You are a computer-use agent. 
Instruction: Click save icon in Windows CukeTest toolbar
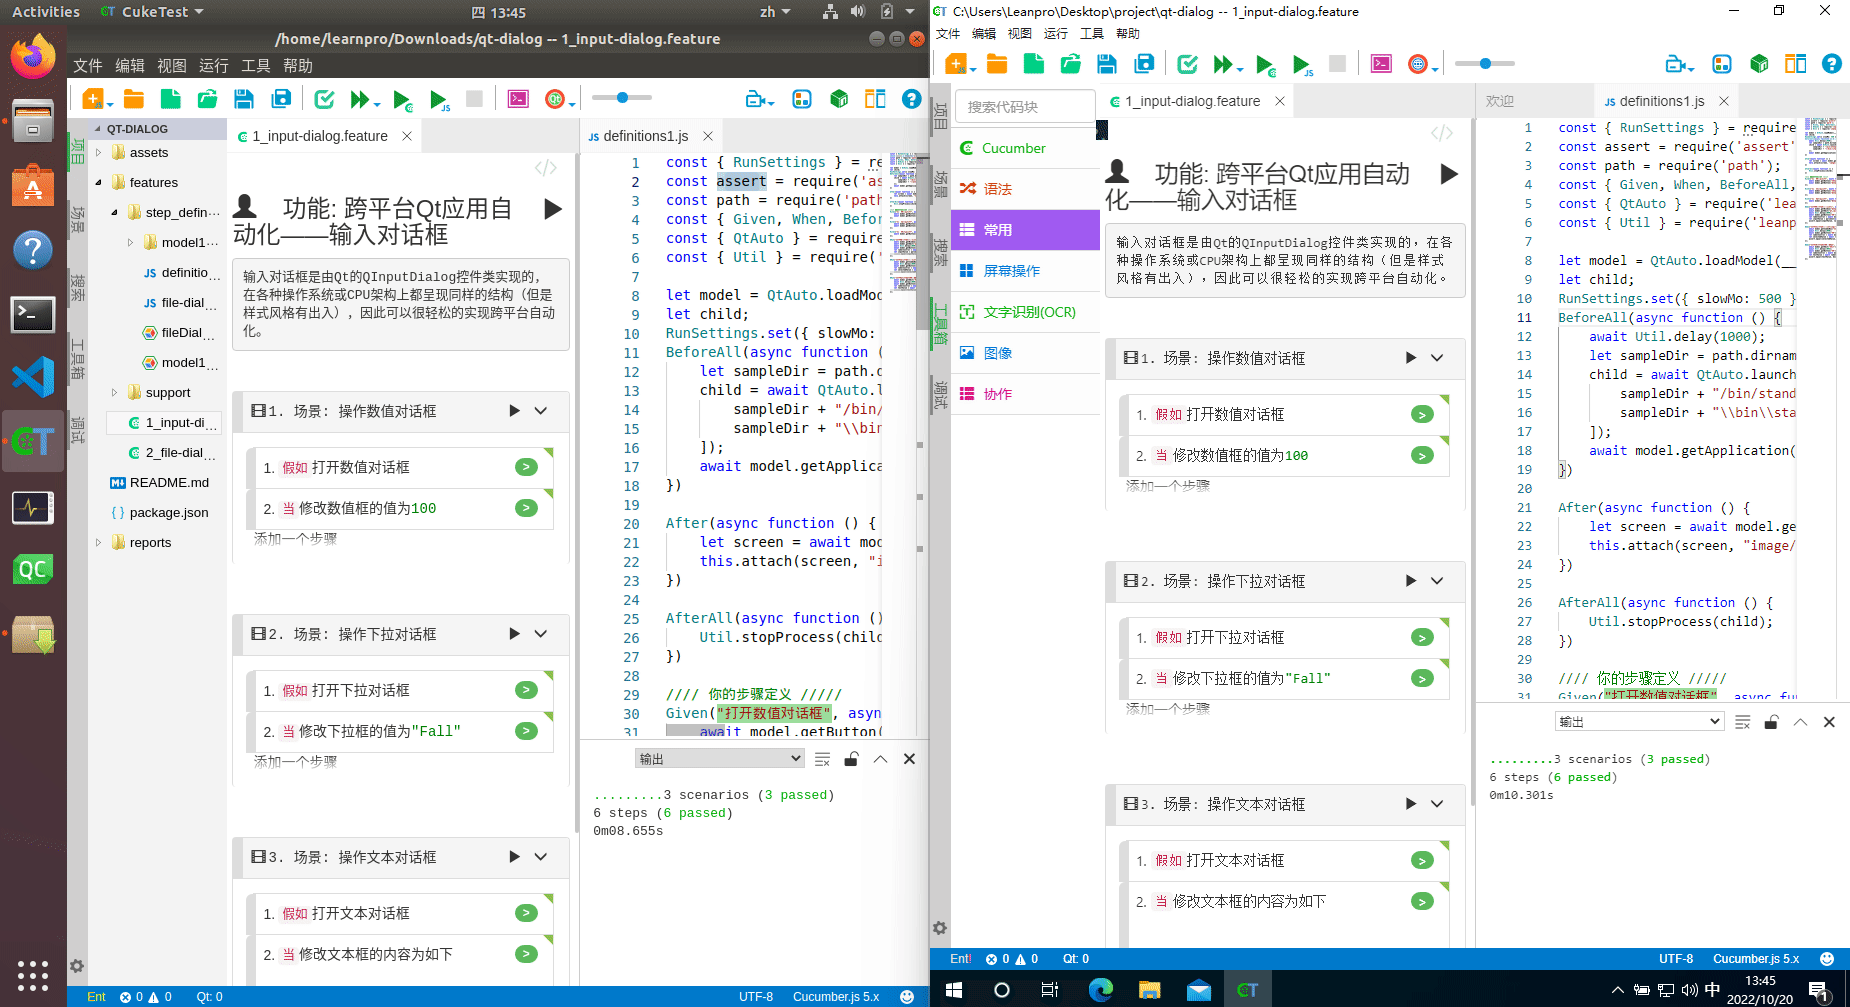pyautogui.click(x=1107, y=64)
